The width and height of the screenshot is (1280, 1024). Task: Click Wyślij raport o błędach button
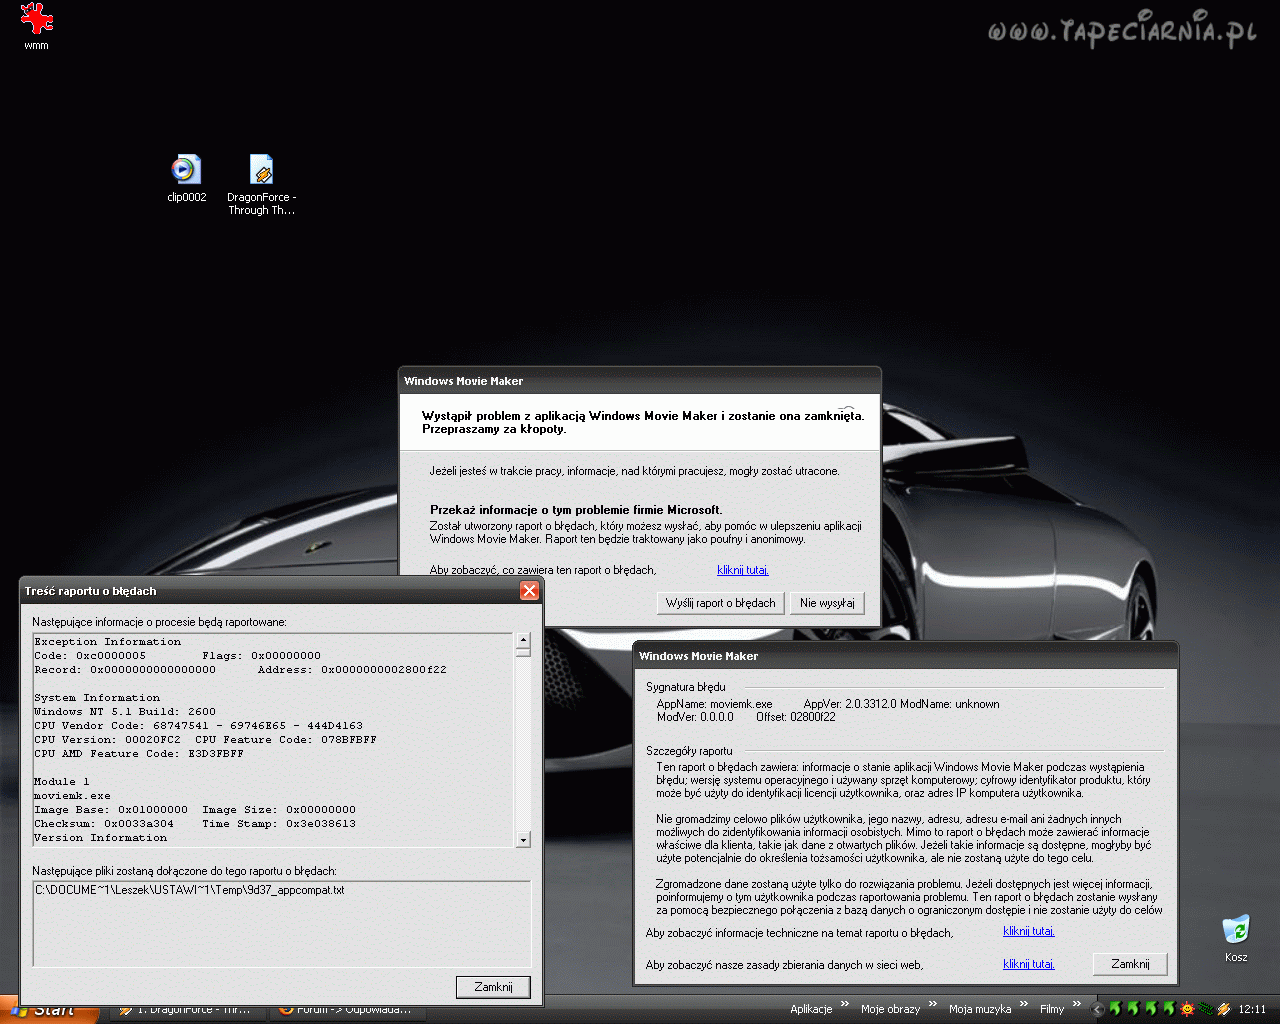tap(721, 603)
